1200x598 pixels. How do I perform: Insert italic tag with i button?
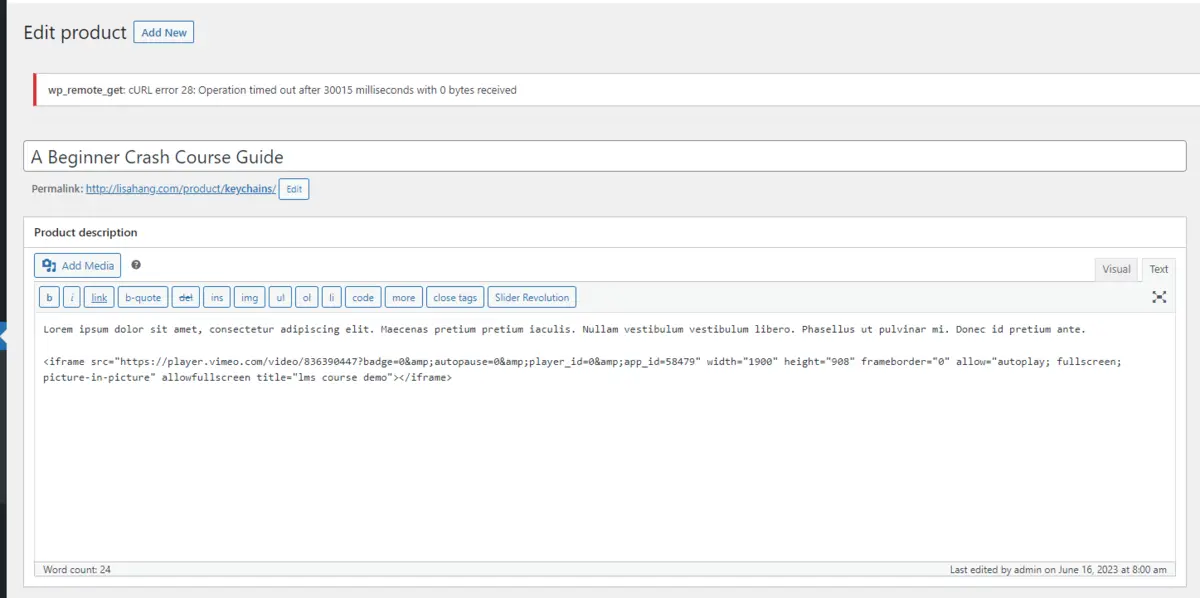point(72,297)
